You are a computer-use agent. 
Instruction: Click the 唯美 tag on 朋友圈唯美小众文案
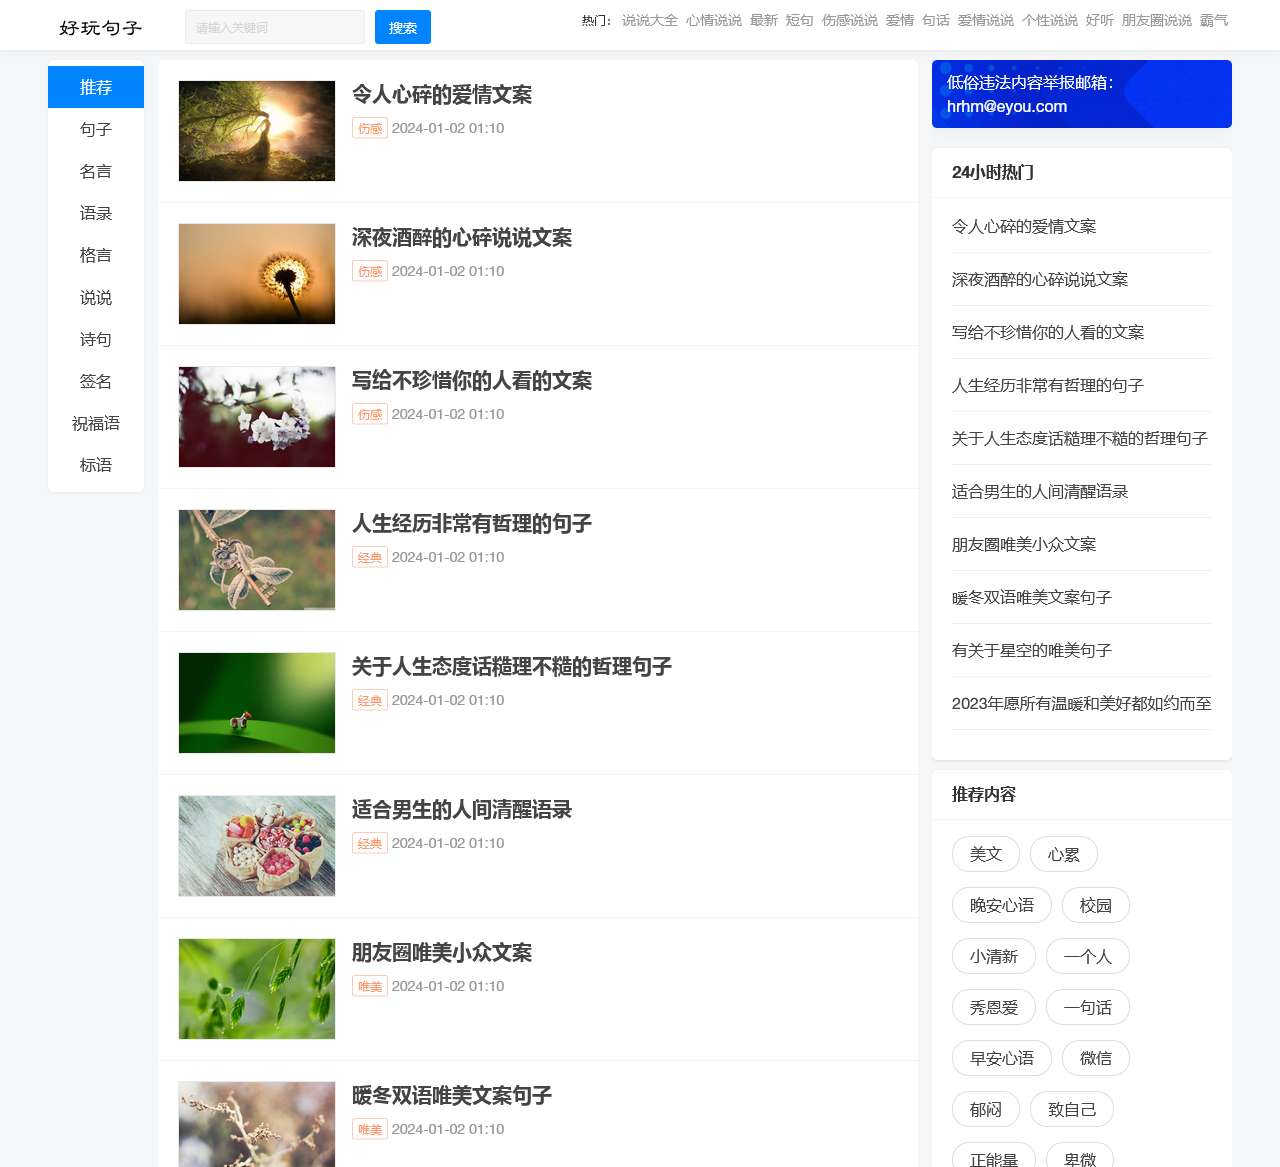(x=370, y=986)
